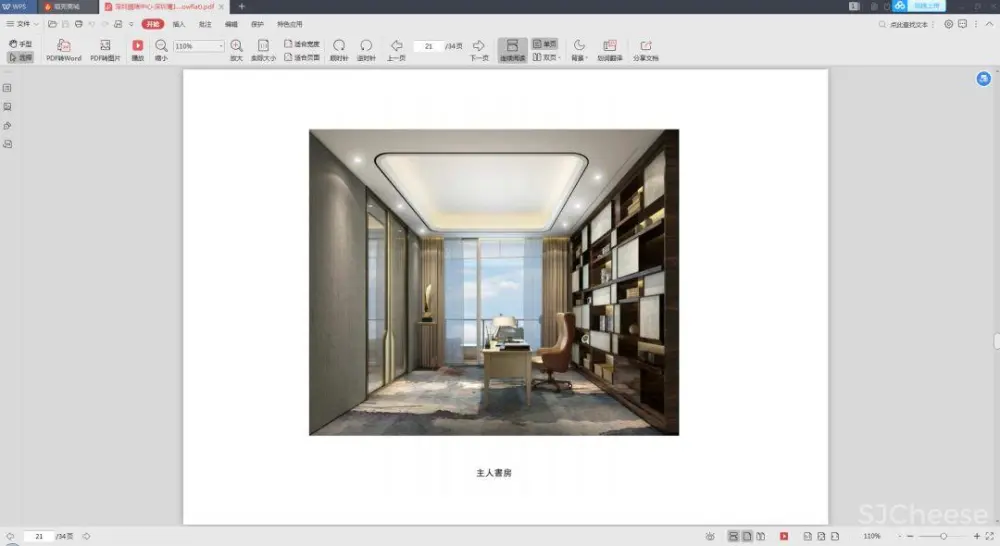Screen dimensions: 1000x546
Task: Zoom out using the 缩小 magnifier
Action: point(161,46)
